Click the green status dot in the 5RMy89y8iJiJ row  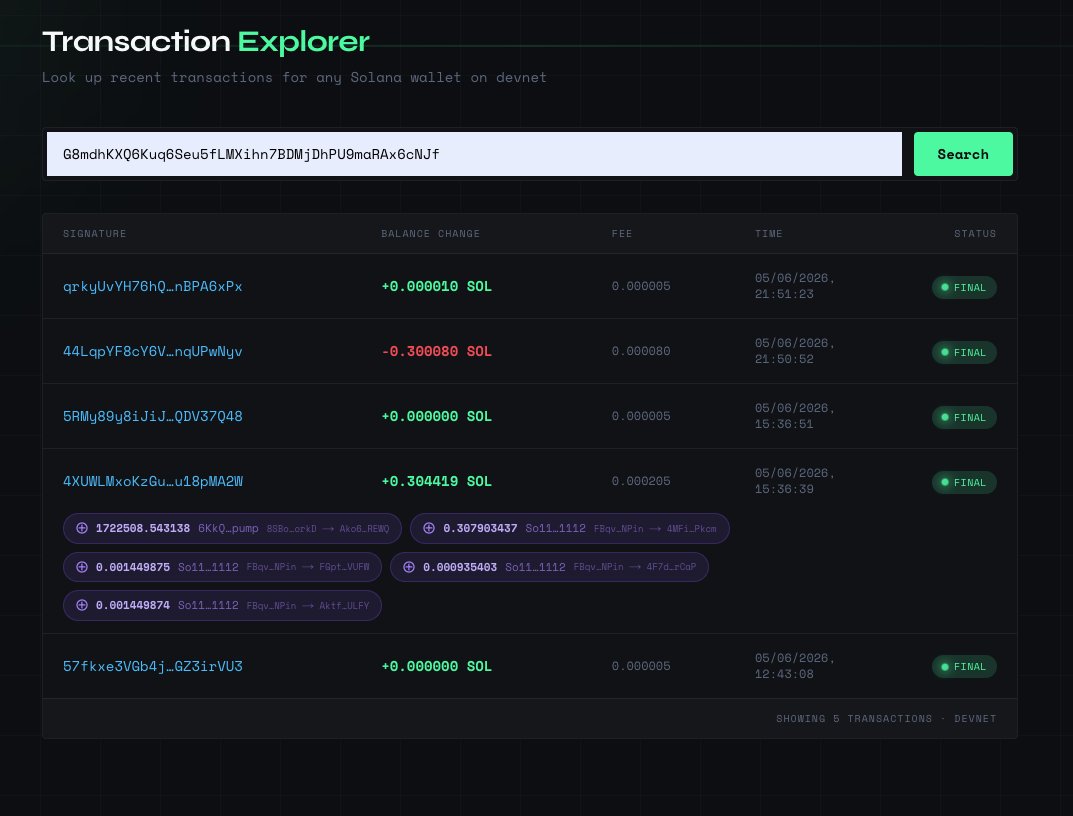tap(945, 417)
